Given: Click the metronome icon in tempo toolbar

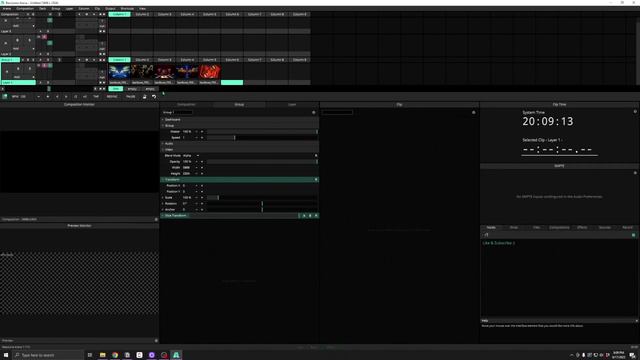Looking at the screenshot, I should pyautogui.click(x=144, y=97).
